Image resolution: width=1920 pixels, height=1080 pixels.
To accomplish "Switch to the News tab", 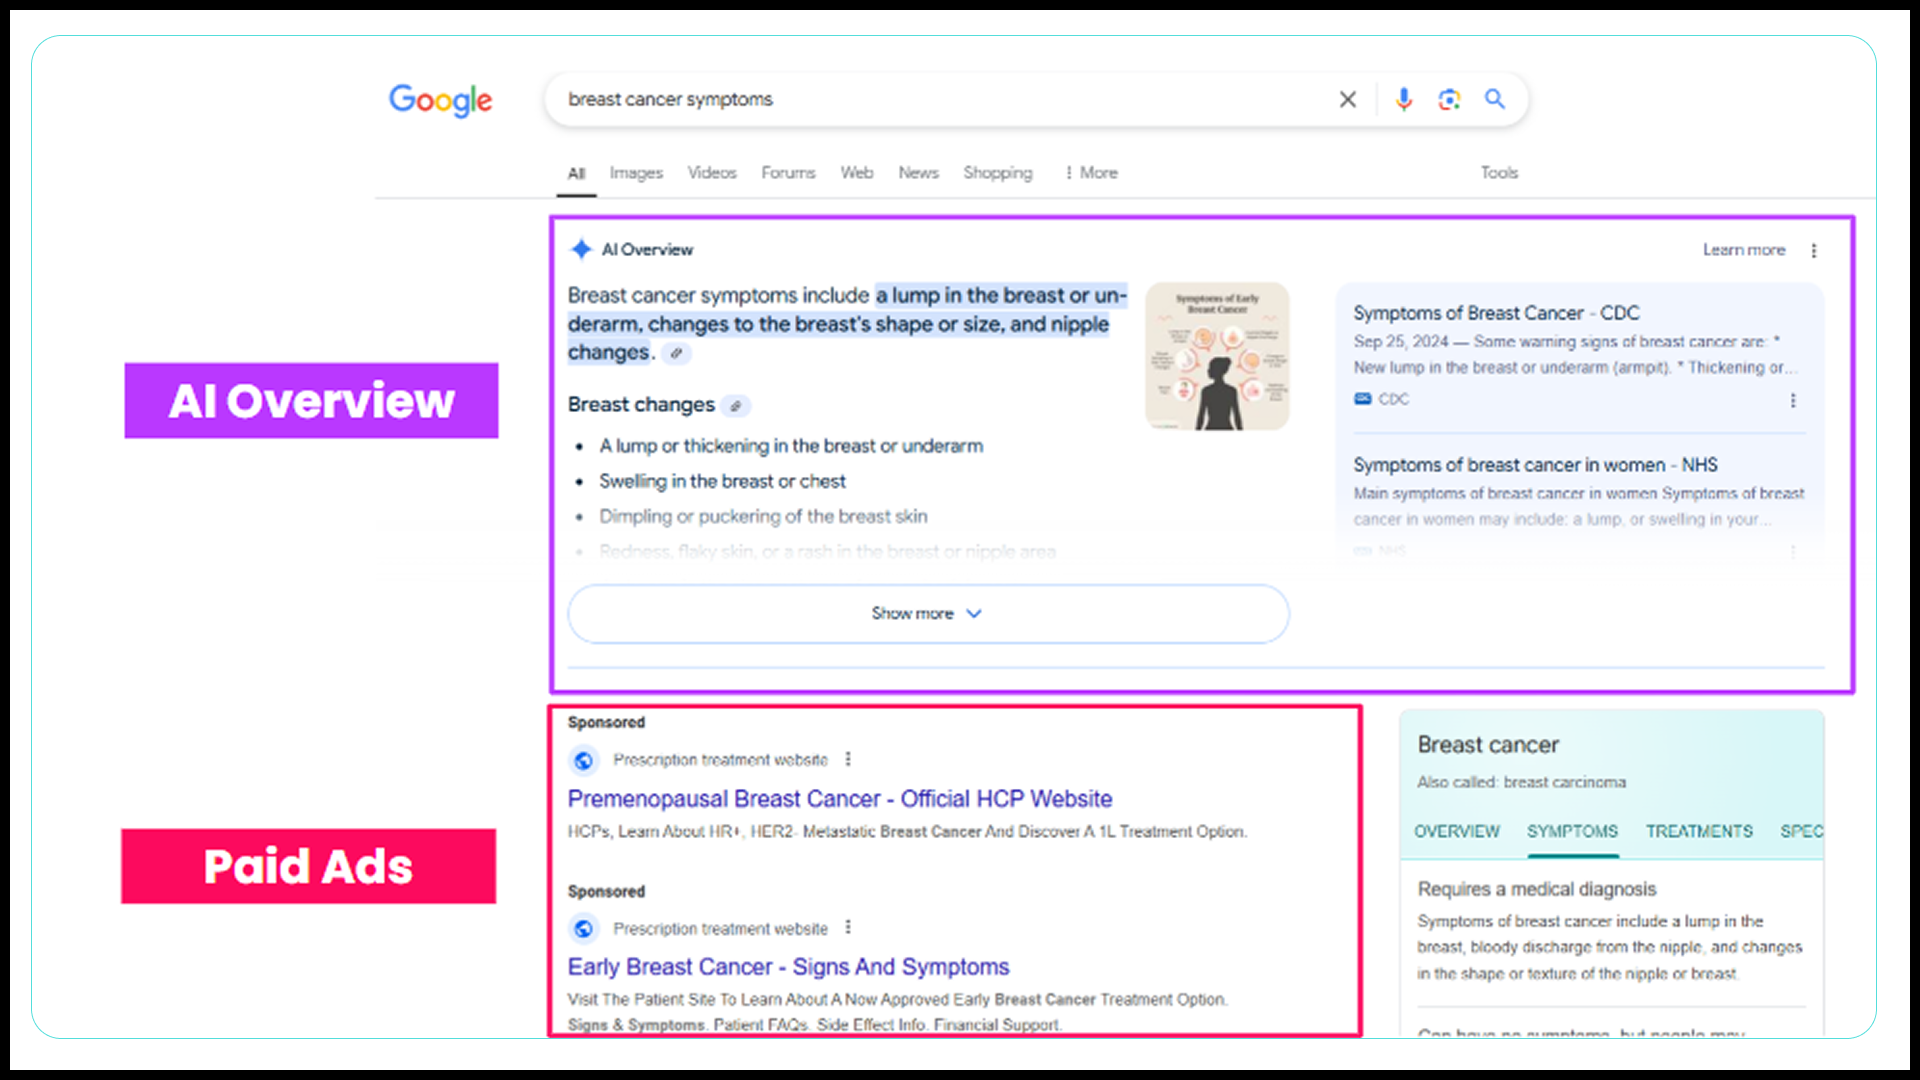I will pyautogui.click(x=918, y=173).
